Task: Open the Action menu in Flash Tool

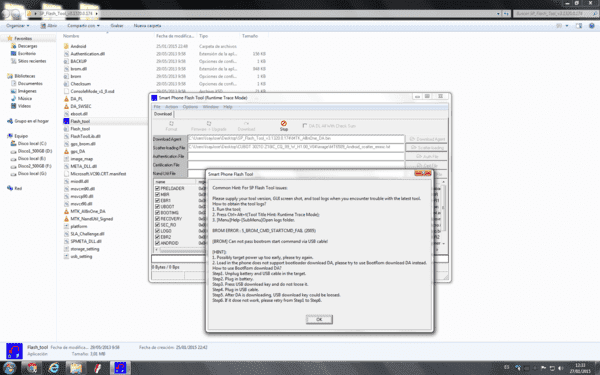Action: (x=171, y=107)
